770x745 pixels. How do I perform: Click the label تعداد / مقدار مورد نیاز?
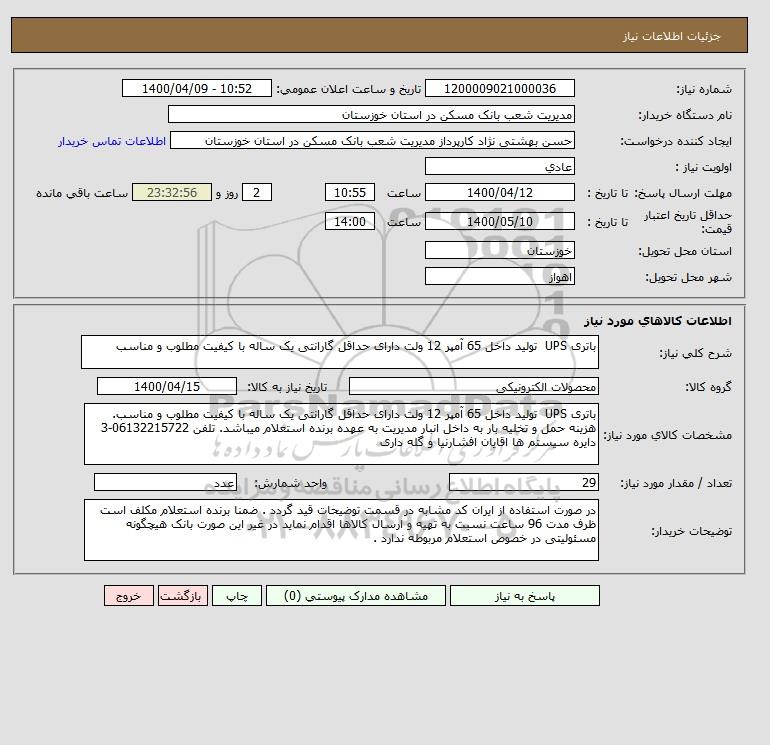tap(676, 483)
